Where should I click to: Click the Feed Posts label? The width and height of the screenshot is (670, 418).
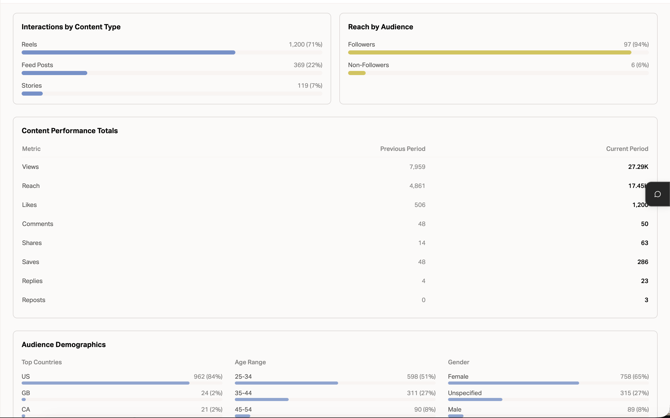pos(37,65)
